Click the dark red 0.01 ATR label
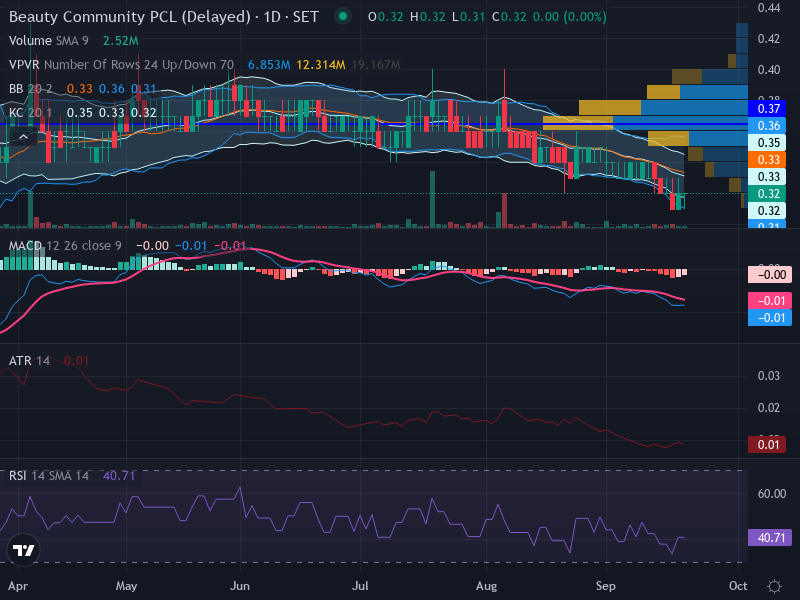The width and height of the screenshot is (800, 600). (766, 445)
